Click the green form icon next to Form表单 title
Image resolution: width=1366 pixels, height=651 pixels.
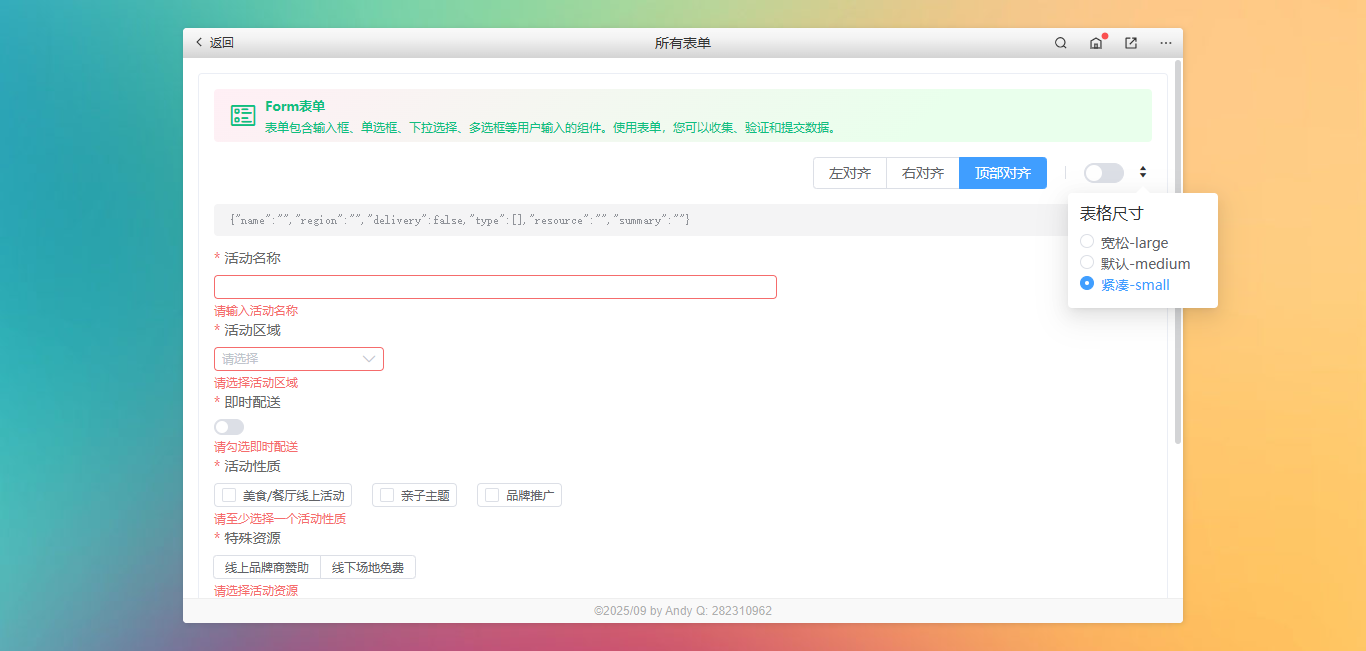tap(242, 114)
